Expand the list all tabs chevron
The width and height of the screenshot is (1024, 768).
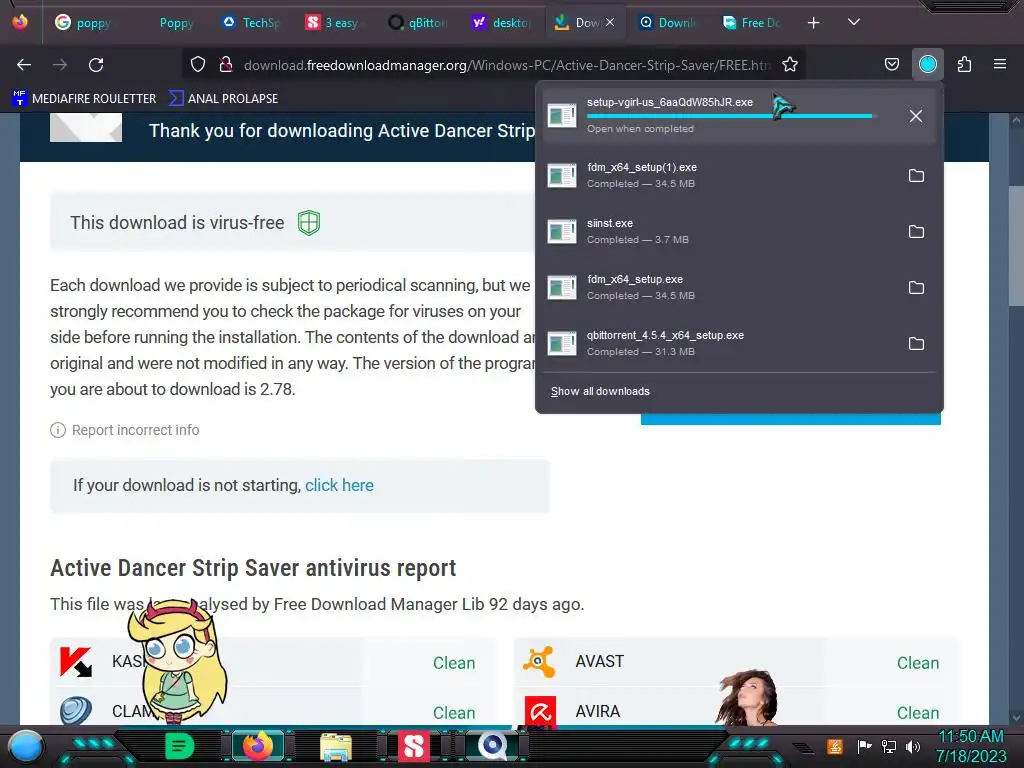point(854,22)
